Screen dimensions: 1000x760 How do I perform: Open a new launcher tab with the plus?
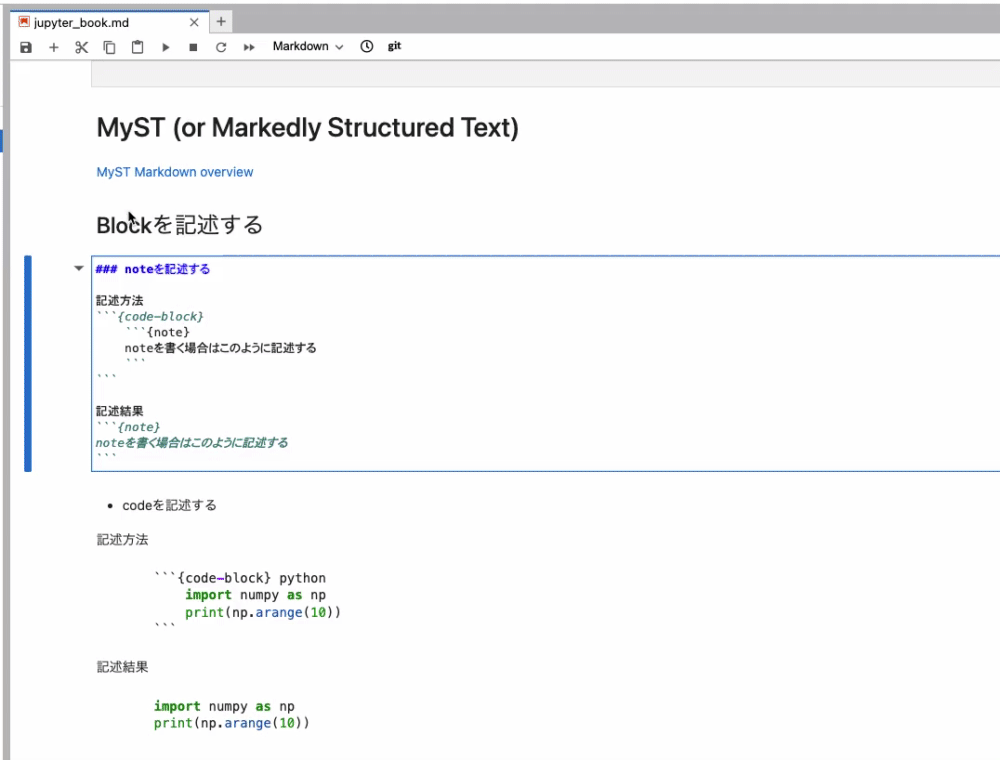(221, 22)
